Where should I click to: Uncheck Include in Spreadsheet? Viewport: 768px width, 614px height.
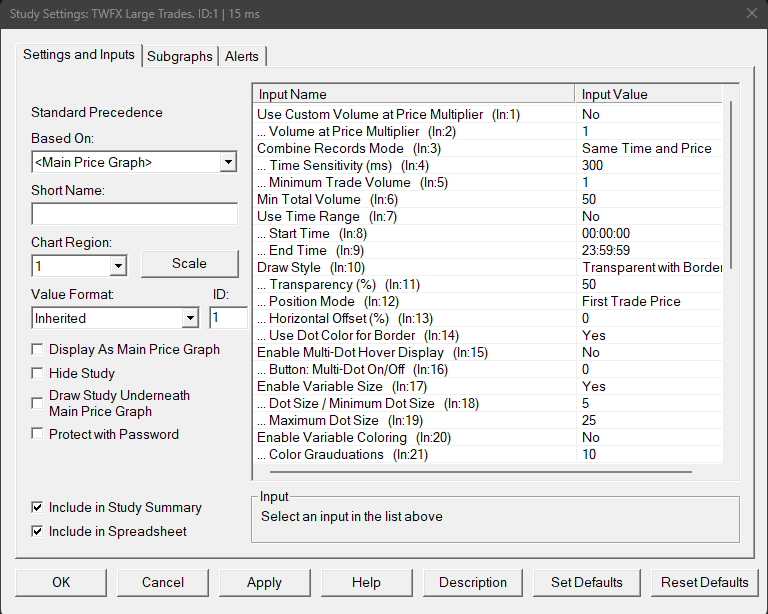point(38,532)
